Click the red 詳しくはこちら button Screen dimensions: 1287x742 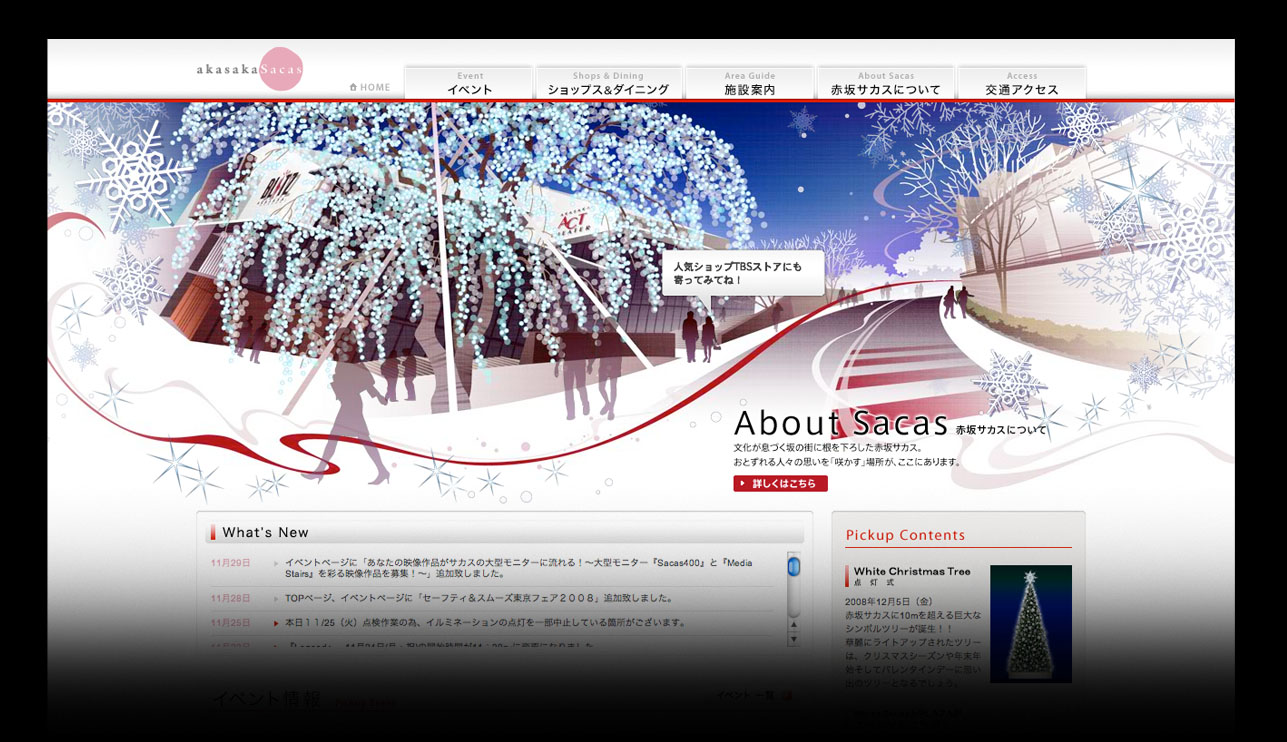[780, 484]
